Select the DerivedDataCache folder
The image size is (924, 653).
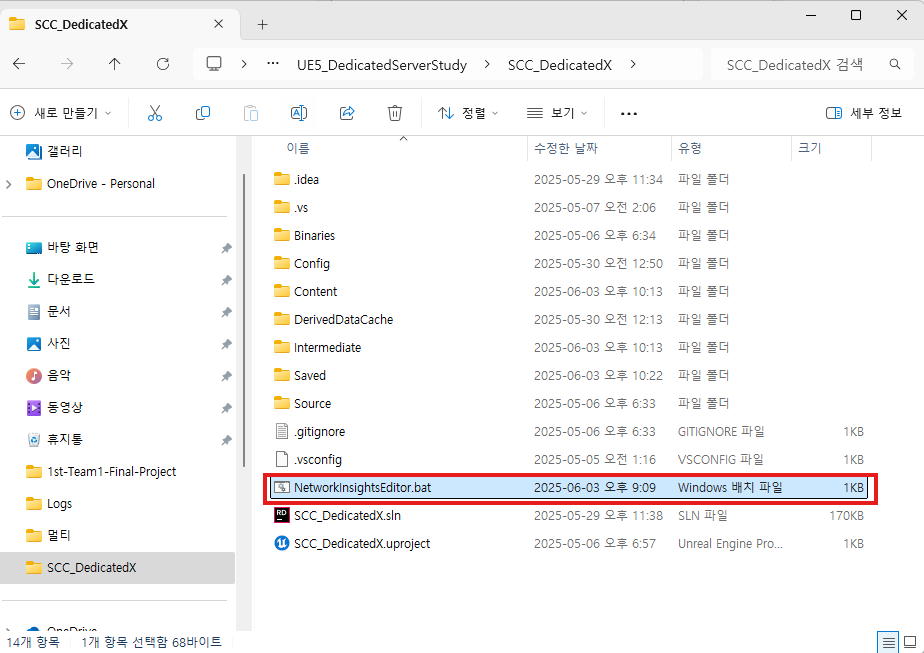[x=569, y=319]
